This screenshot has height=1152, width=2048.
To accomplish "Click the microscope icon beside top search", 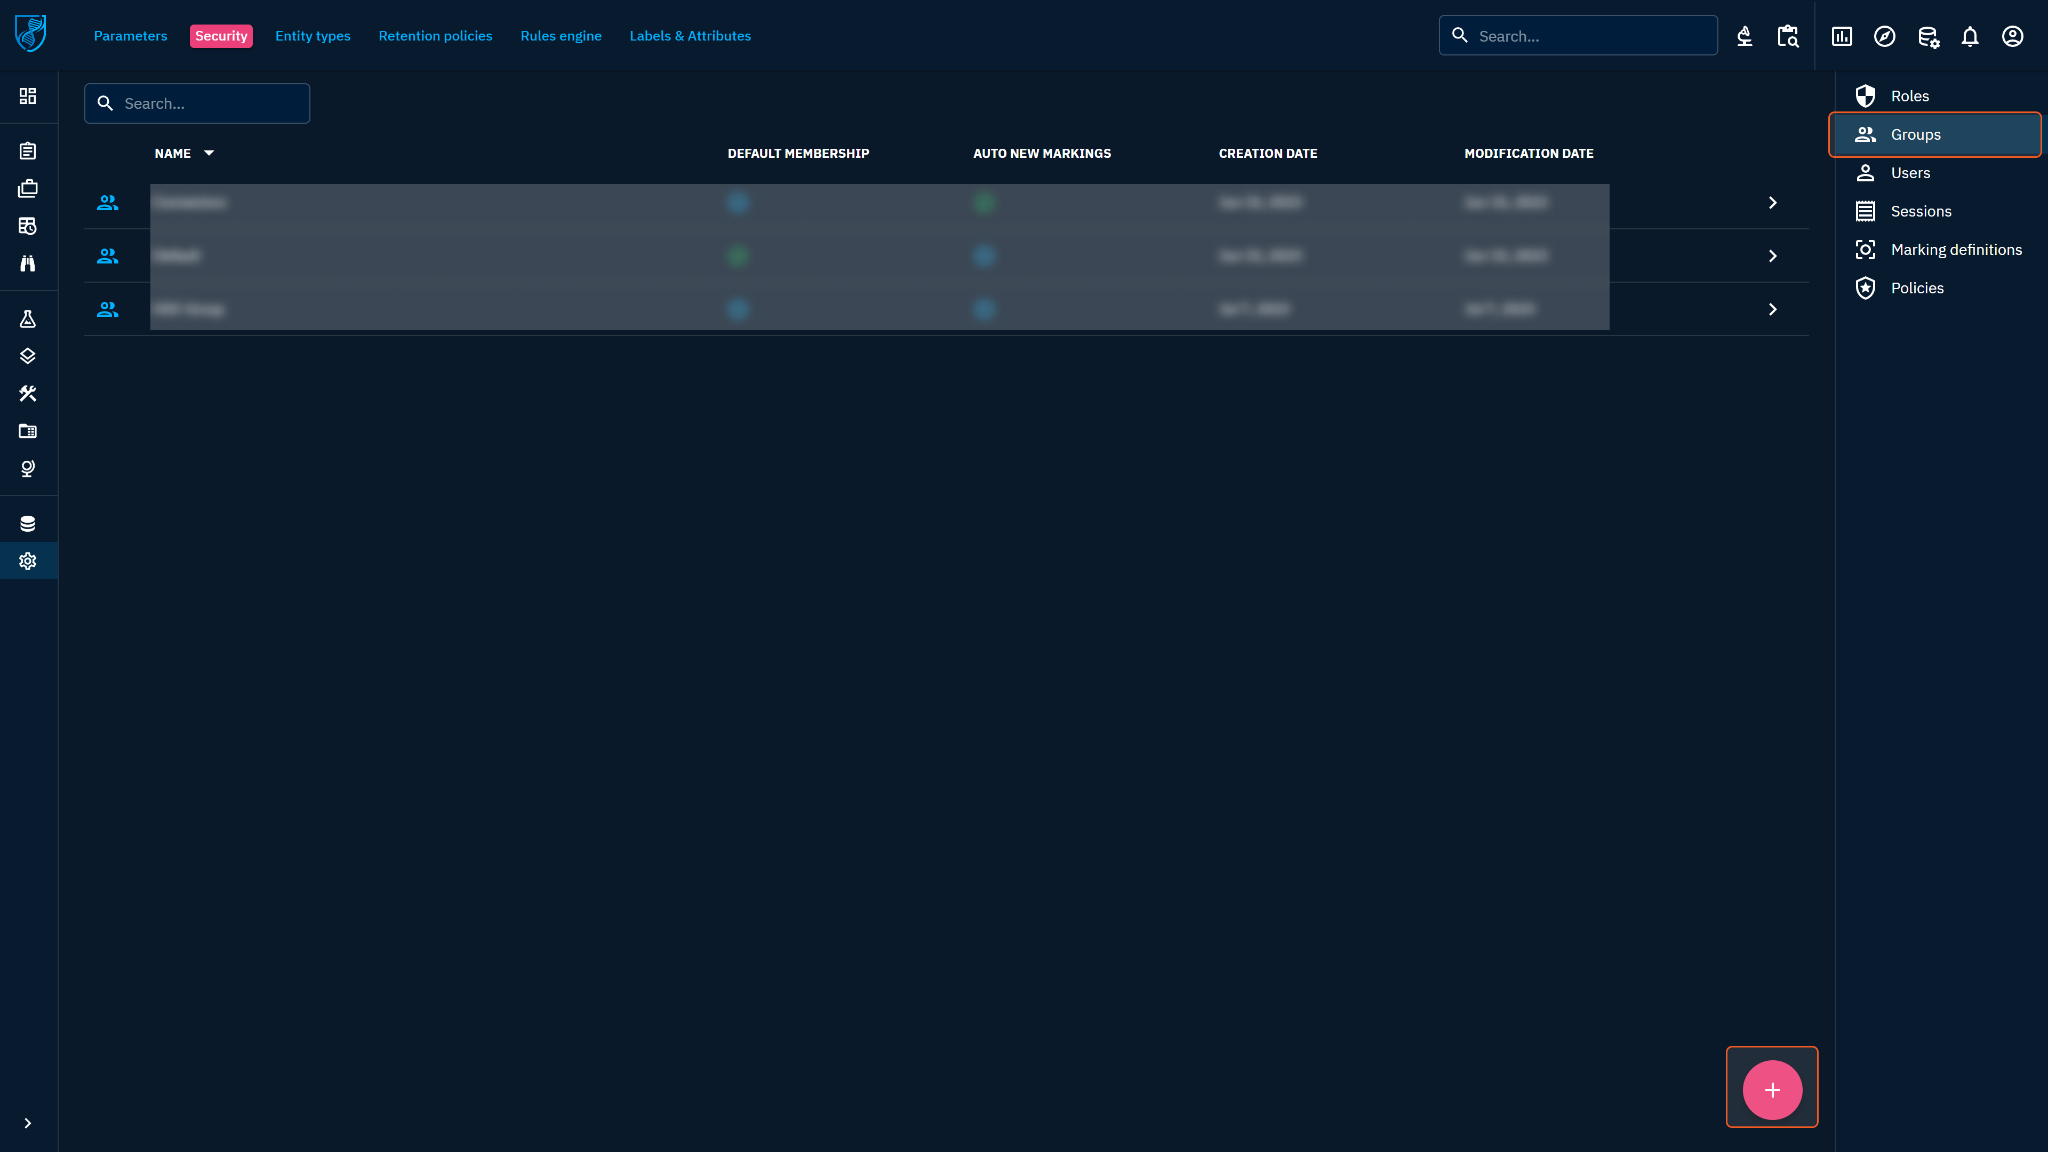I will [x=1744, y=37].
